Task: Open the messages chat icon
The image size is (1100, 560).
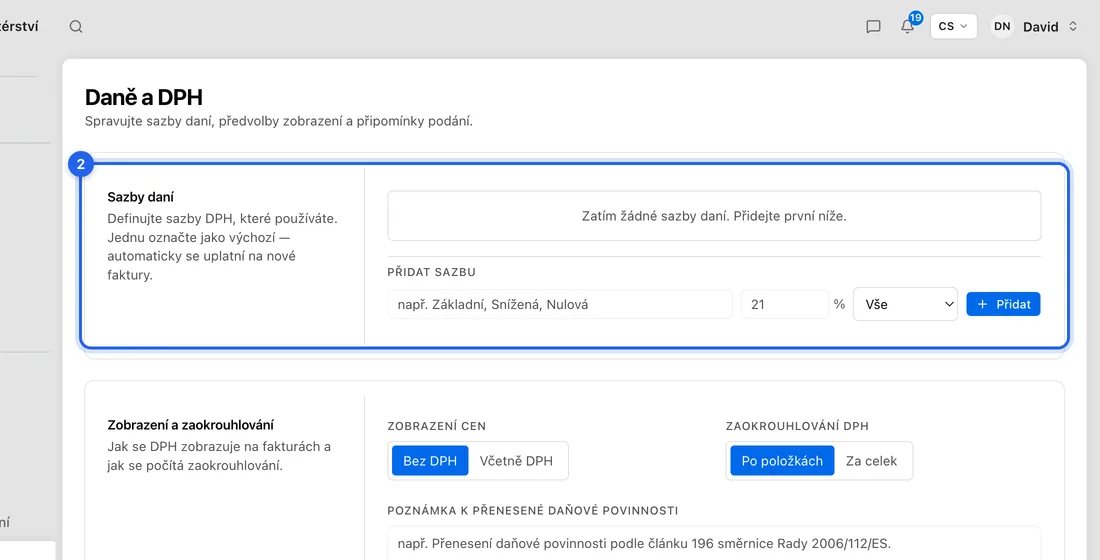Action: (873, 27)
